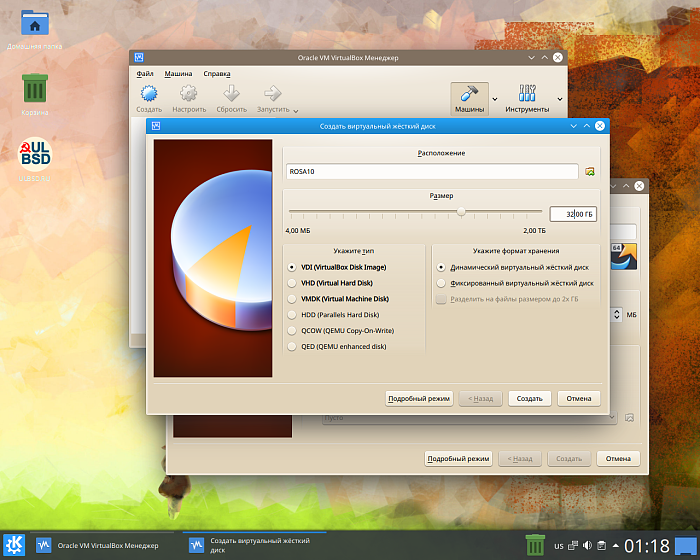Click the Назад button in the disk dialog

[x=480, y=398]
